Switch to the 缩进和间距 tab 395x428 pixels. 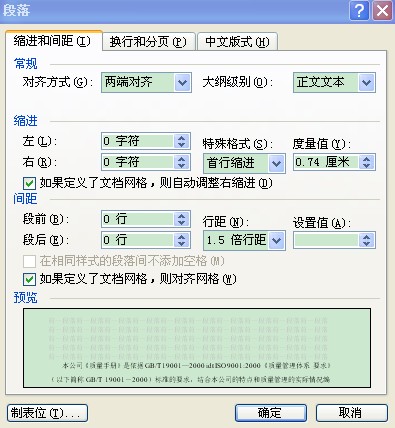click(x=53, y=41)
